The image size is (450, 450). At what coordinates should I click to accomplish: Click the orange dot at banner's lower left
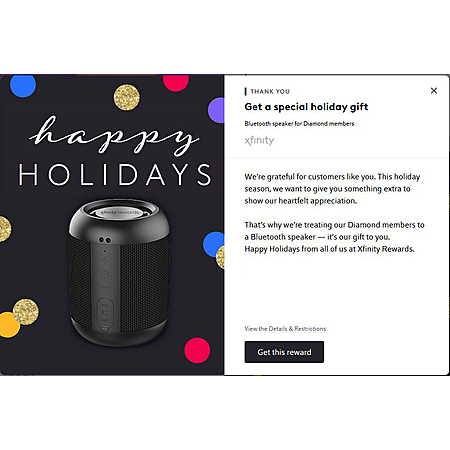point(8,325)
